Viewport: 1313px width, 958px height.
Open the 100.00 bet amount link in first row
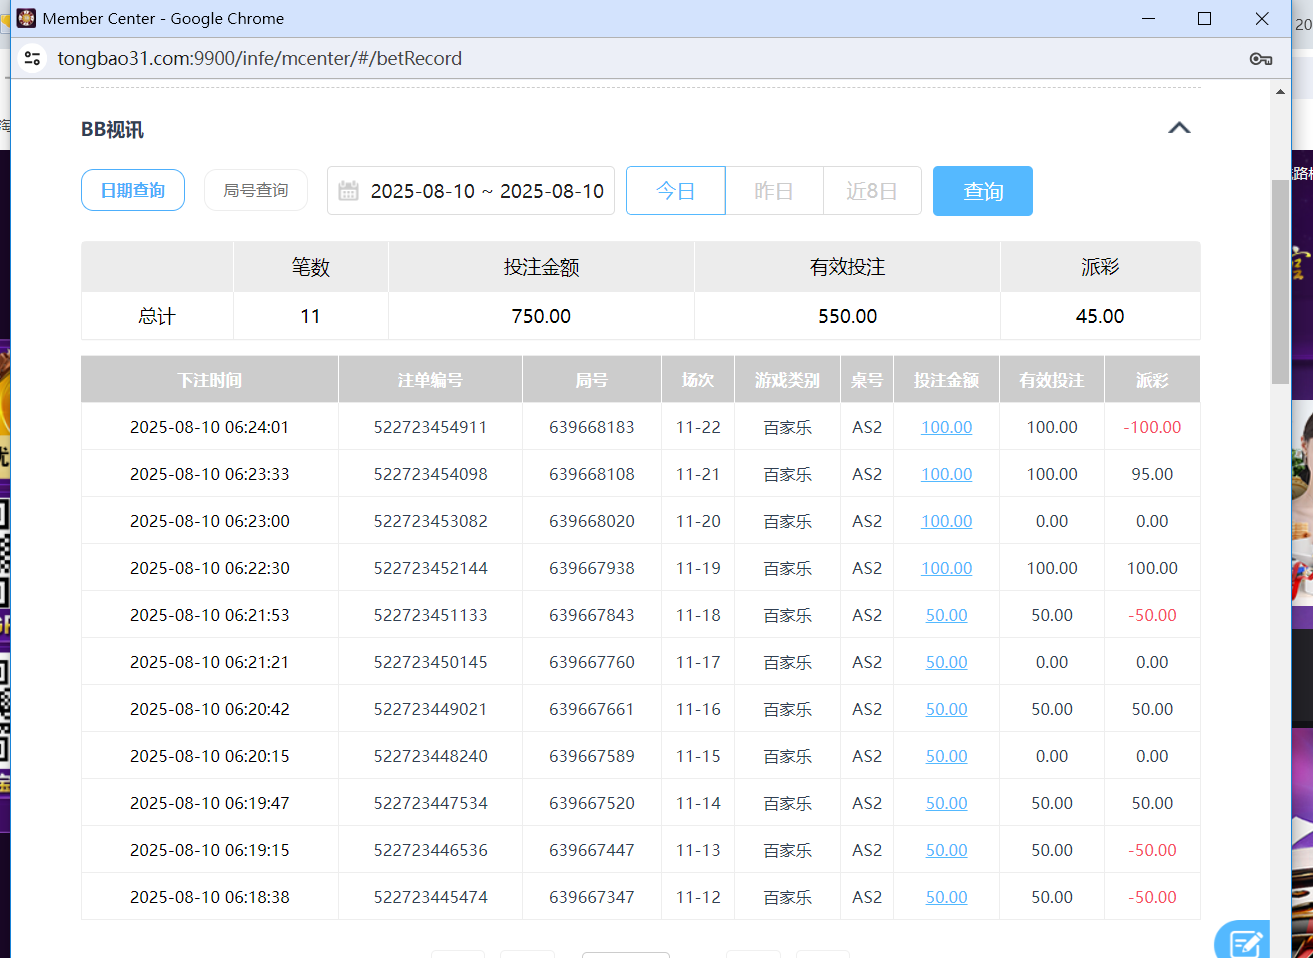point(946,426)
